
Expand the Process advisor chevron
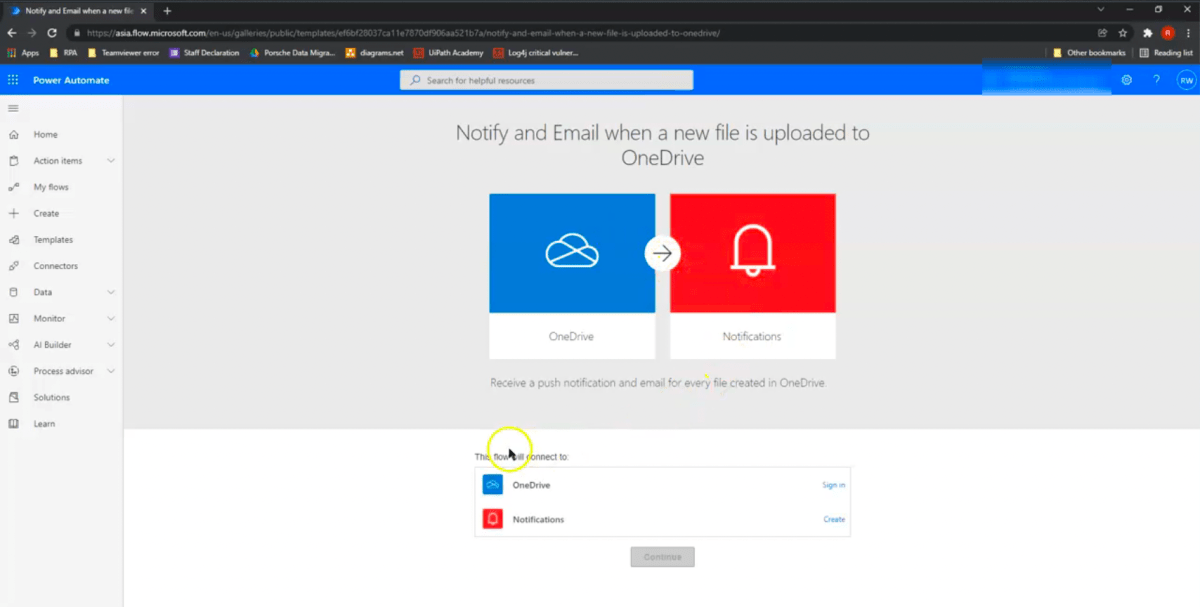point(111,371)
